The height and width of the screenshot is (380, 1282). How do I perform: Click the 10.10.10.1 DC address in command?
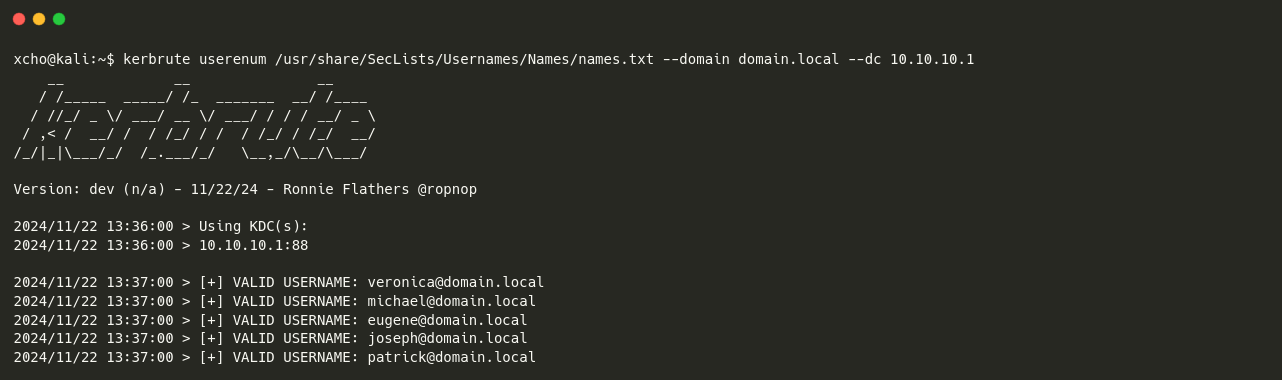932,59
